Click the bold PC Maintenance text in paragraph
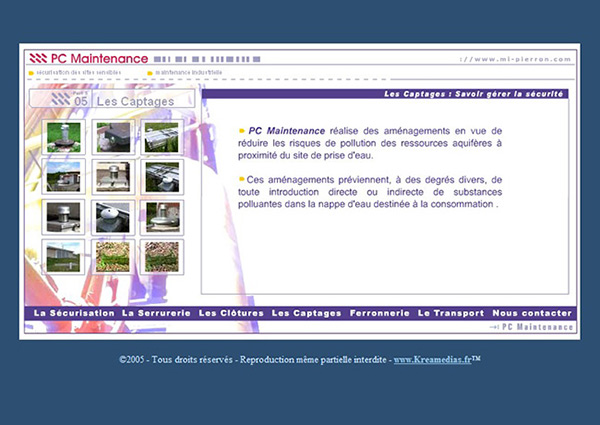 point(287,131)
